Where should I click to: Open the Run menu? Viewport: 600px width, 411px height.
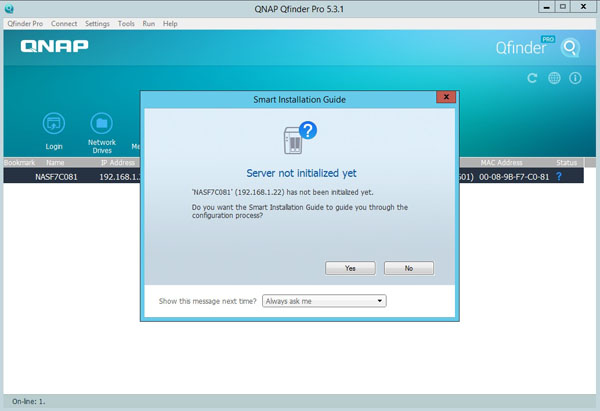click(148, 24)
